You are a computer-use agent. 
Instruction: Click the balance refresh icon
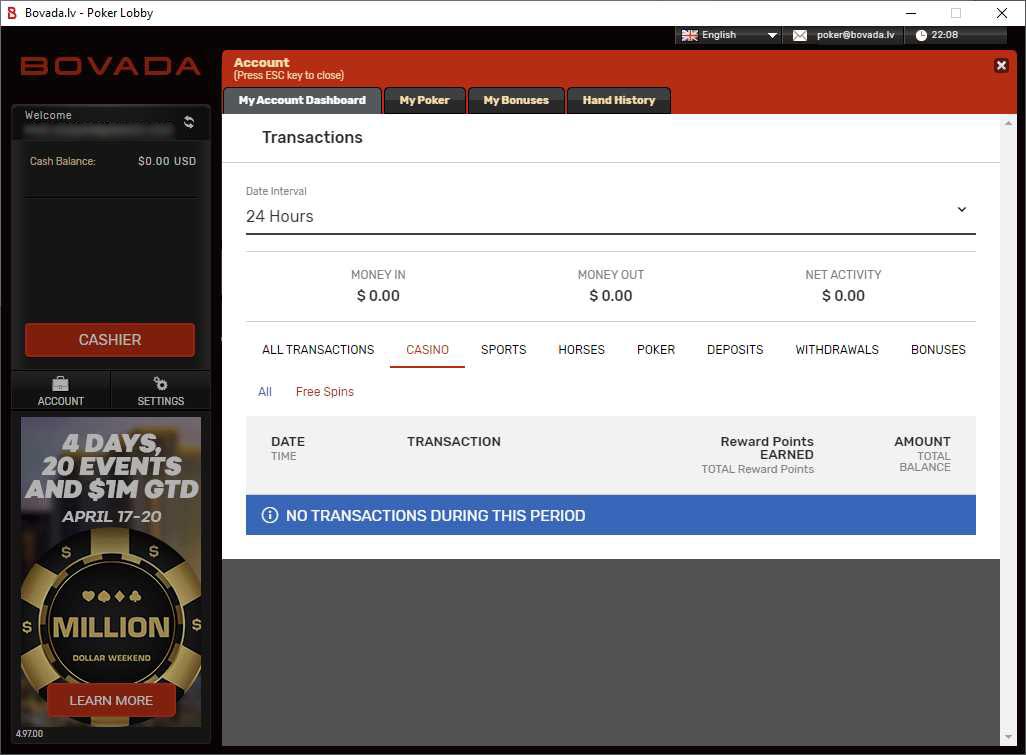pyautogui.click(x=189, y=122)
